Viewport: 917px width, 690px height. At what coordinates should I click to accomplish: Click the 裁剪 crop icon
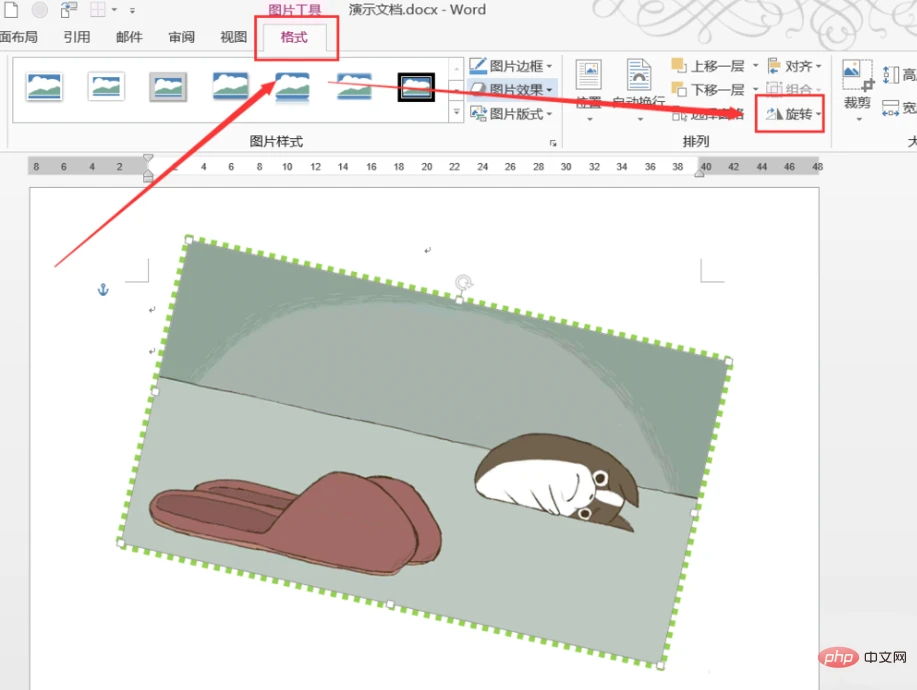point(858,75)
